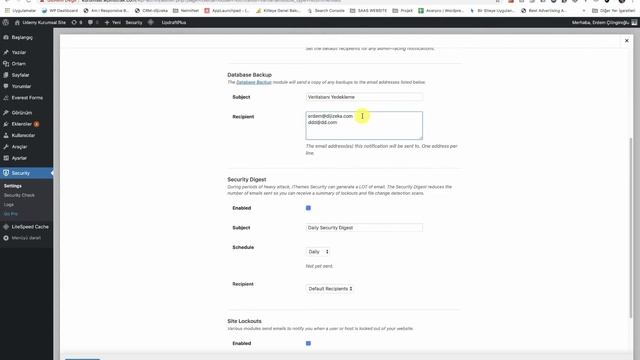Click the Görünüm brush icon
This screenshot has height=360, width=640.
tap(6, 113)
